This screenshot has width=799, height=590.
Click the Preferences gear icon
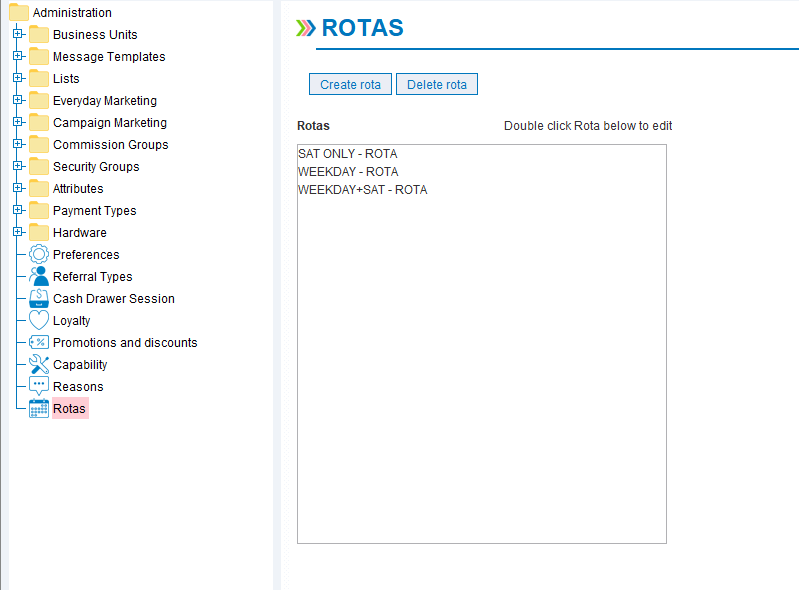tap(39, 254)
